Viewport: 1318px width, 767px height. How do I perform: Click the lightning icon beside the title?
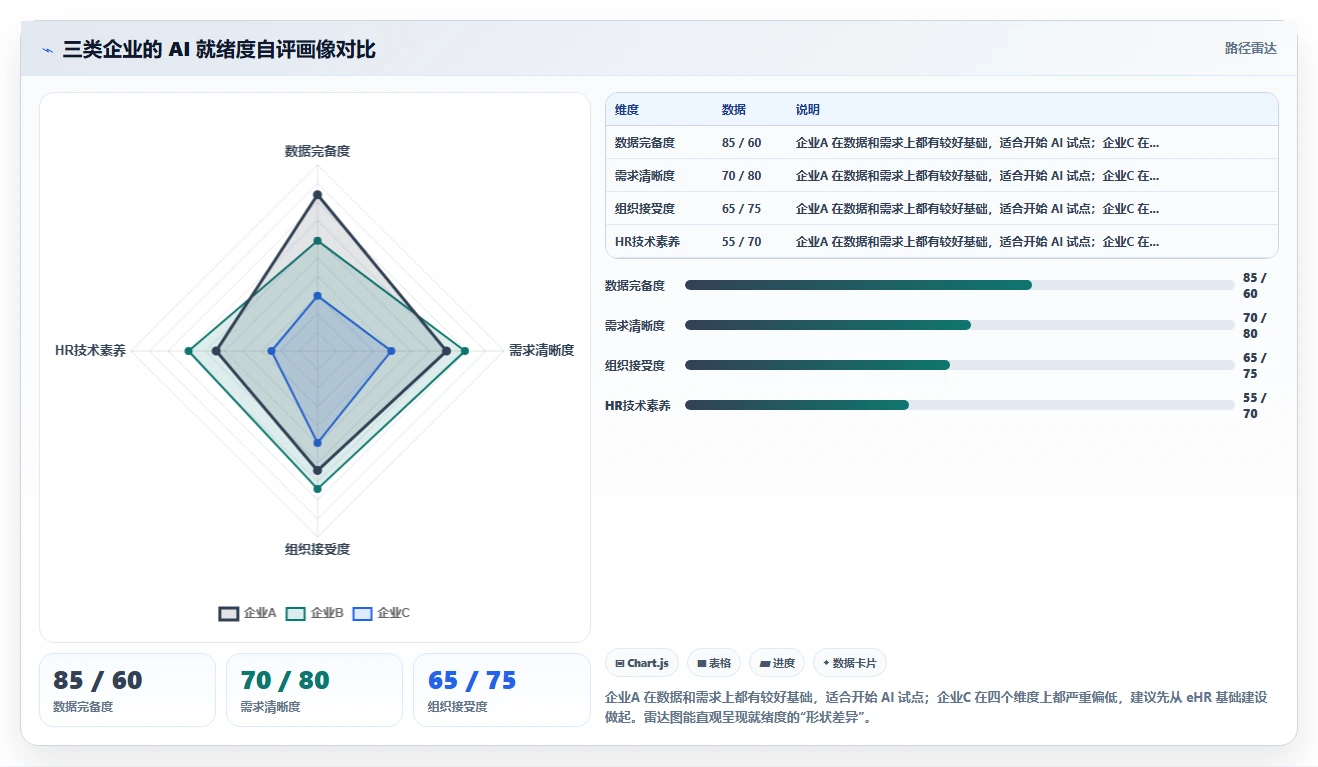coord(48,50)
